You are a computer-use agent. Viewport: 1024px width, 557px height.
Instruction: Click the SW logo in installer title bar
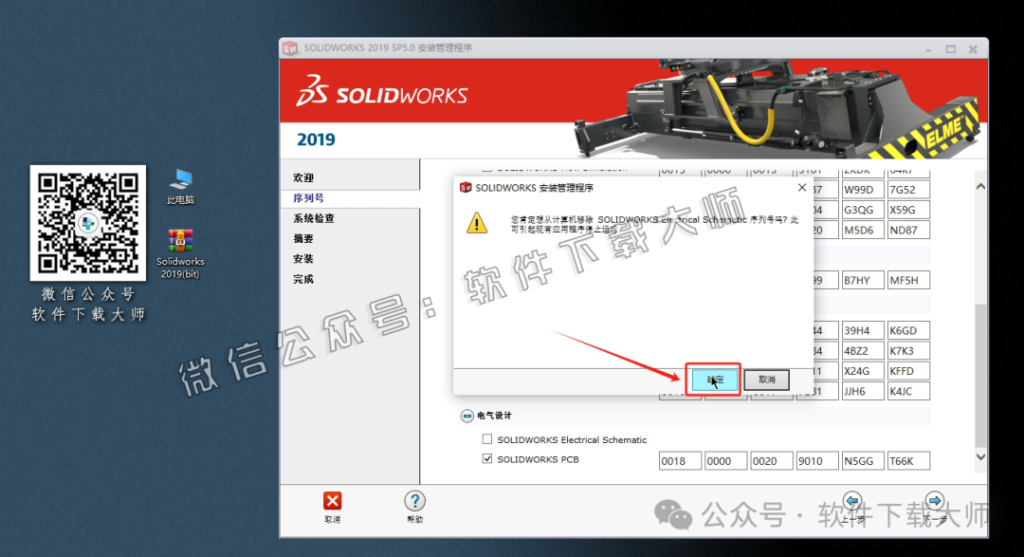(290, 48)
